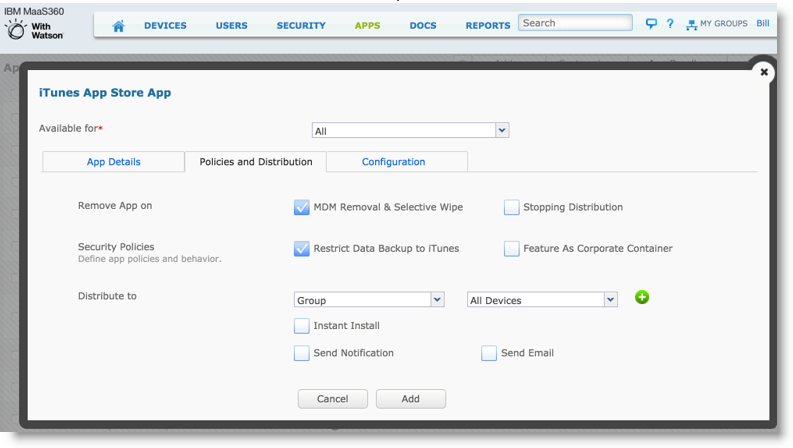Open the Users menu

[x=232, y=25]
